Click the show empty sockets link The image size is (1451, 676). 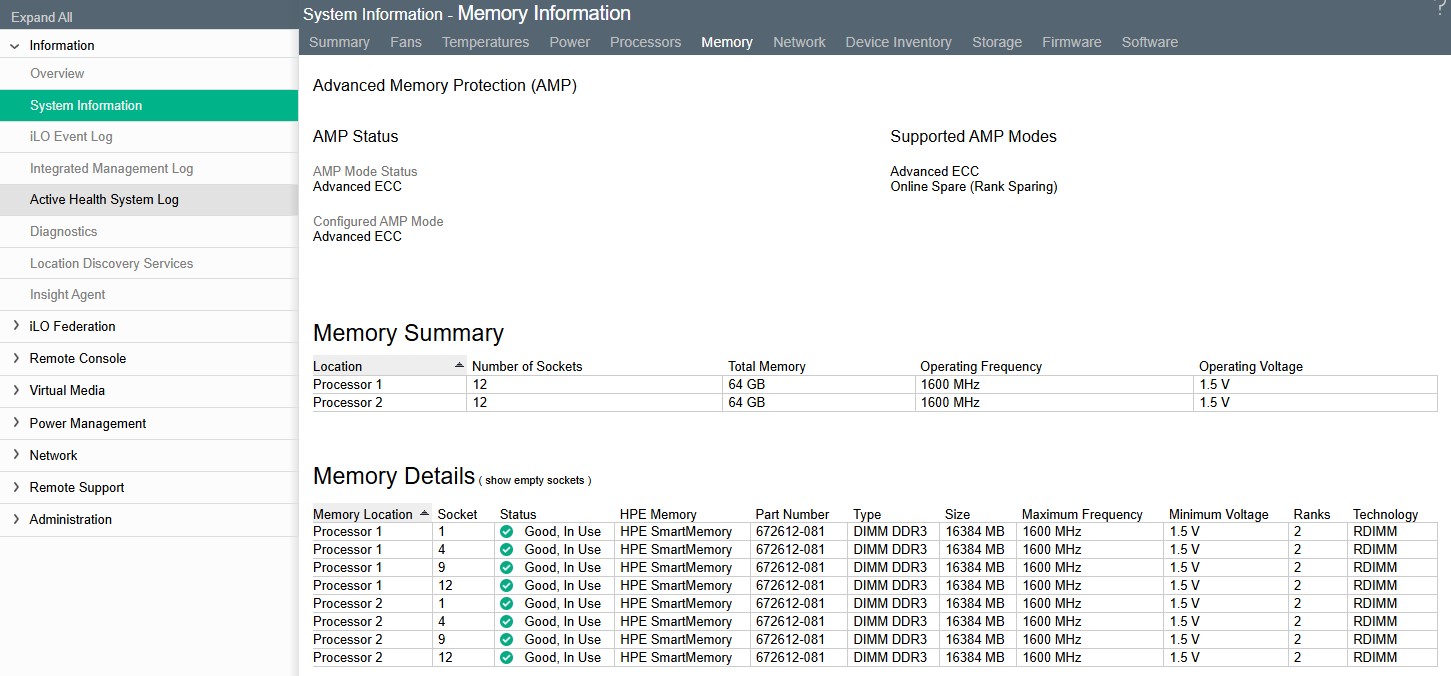pos(534,481)
